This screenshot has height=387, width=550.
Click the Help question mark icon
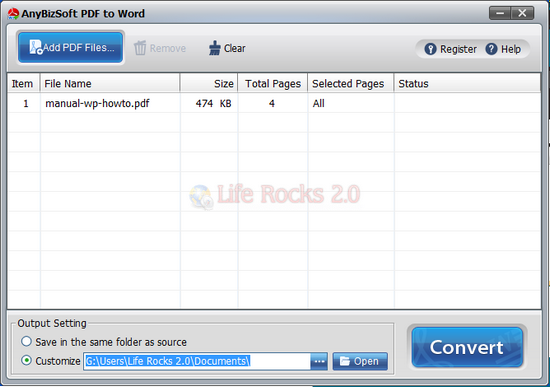[x=491, y=49]
